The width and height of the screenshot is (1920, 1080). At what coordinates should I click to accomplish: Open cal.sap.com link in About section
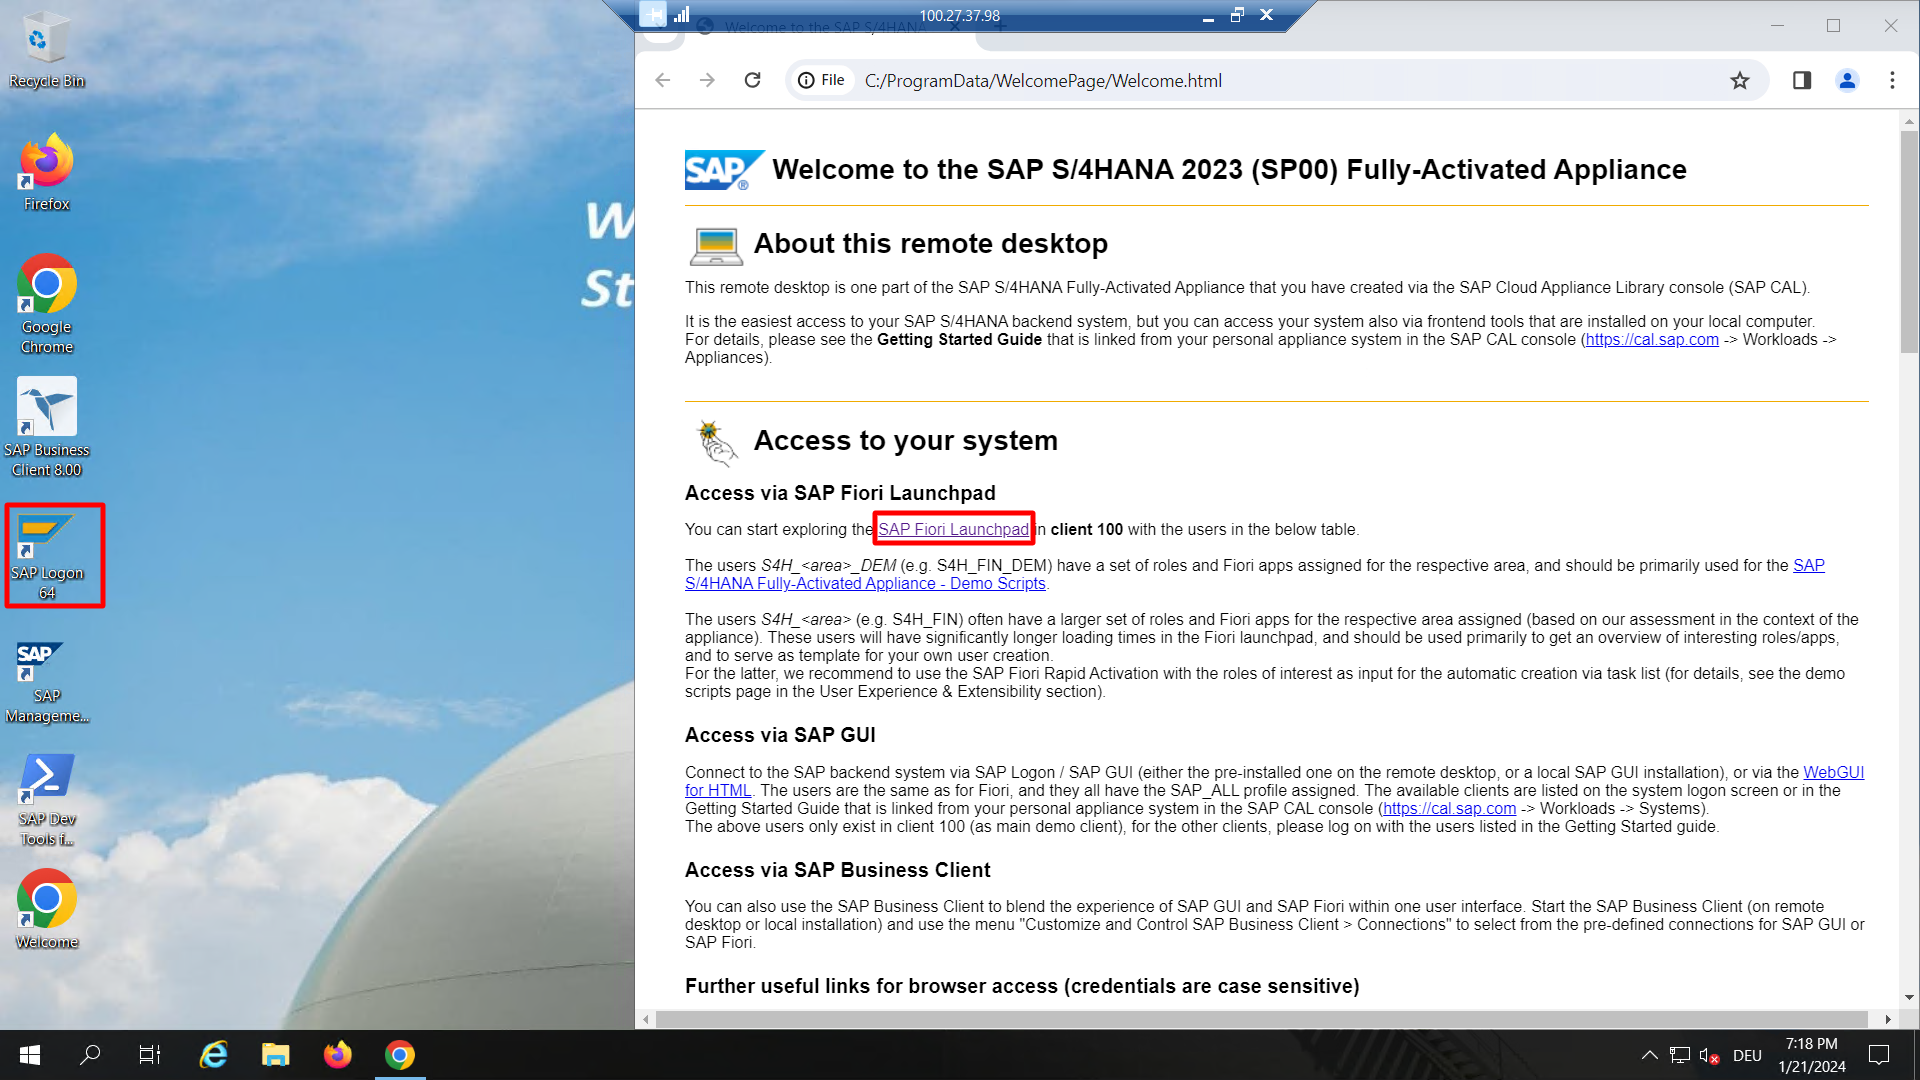tap(1652, 340)
